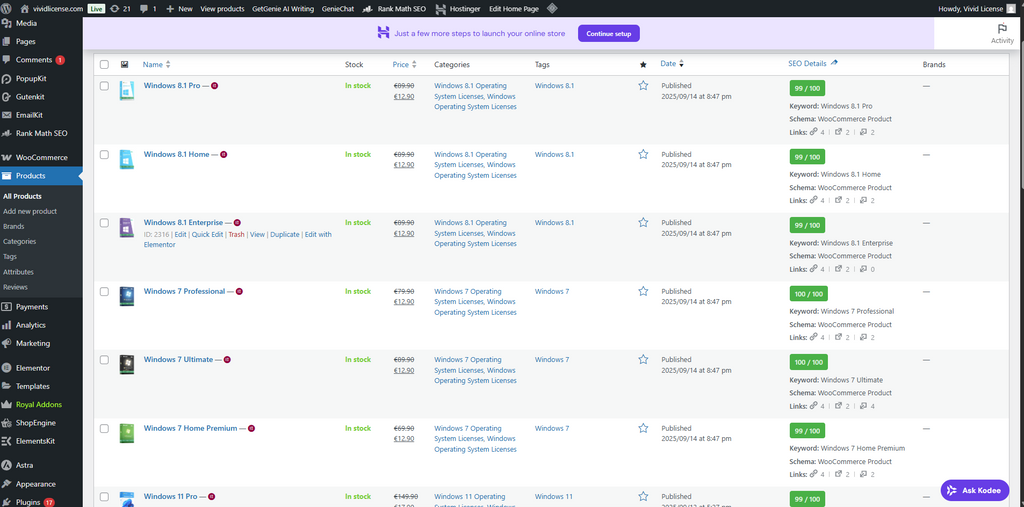Screen dimensions: 1024x507
Task: Check the Windows 8.1 Home row checkbox
Action: 104,154
